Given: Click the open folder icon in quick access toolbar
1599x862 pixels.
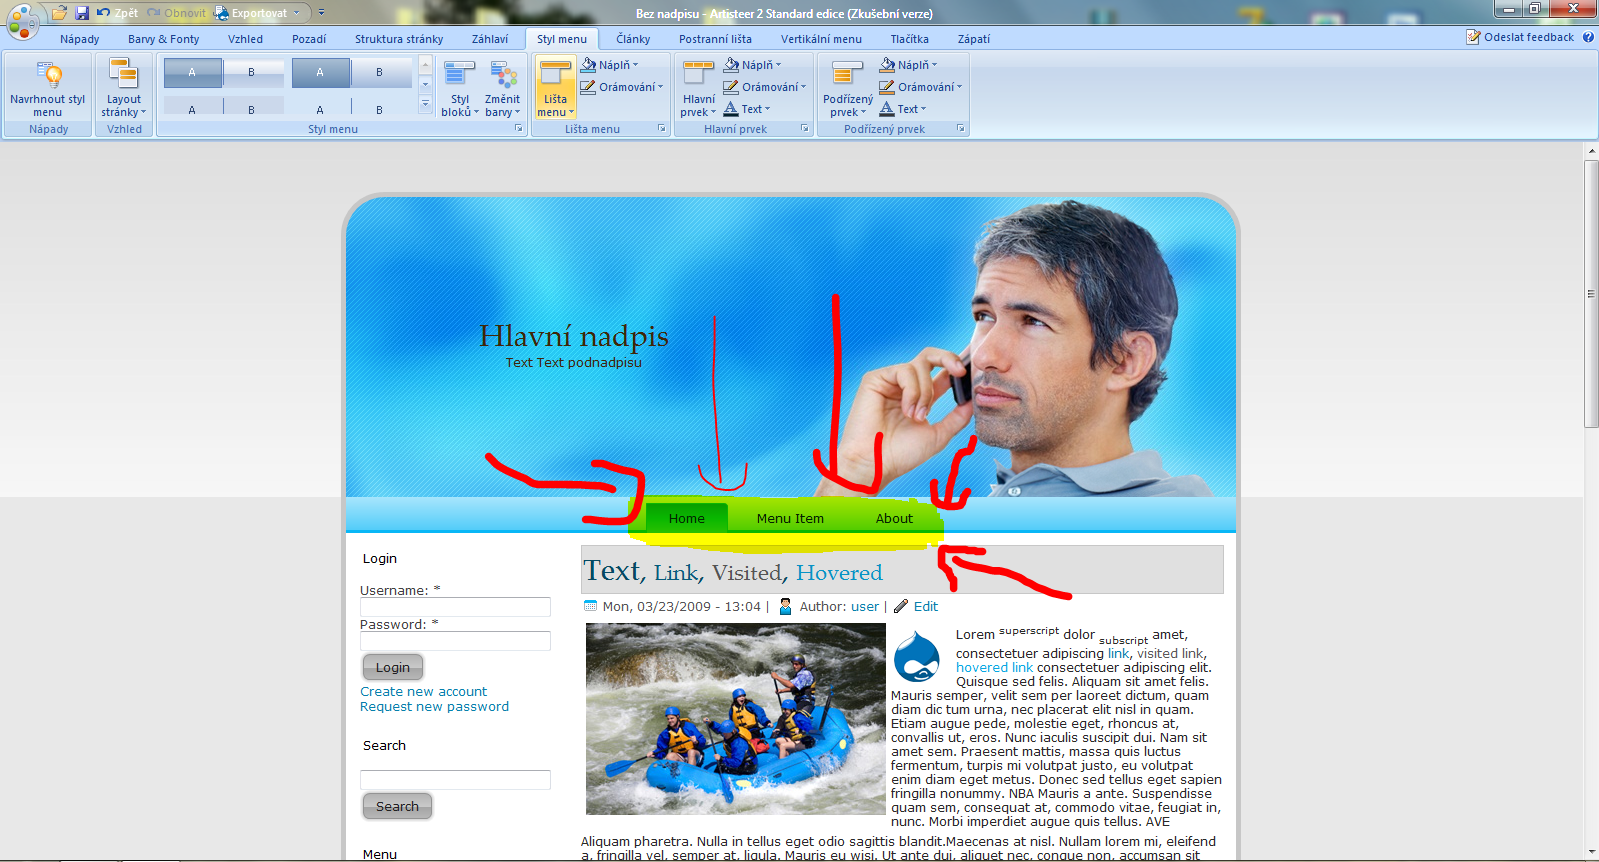Looking at the screenshot, I should point(60,13).
